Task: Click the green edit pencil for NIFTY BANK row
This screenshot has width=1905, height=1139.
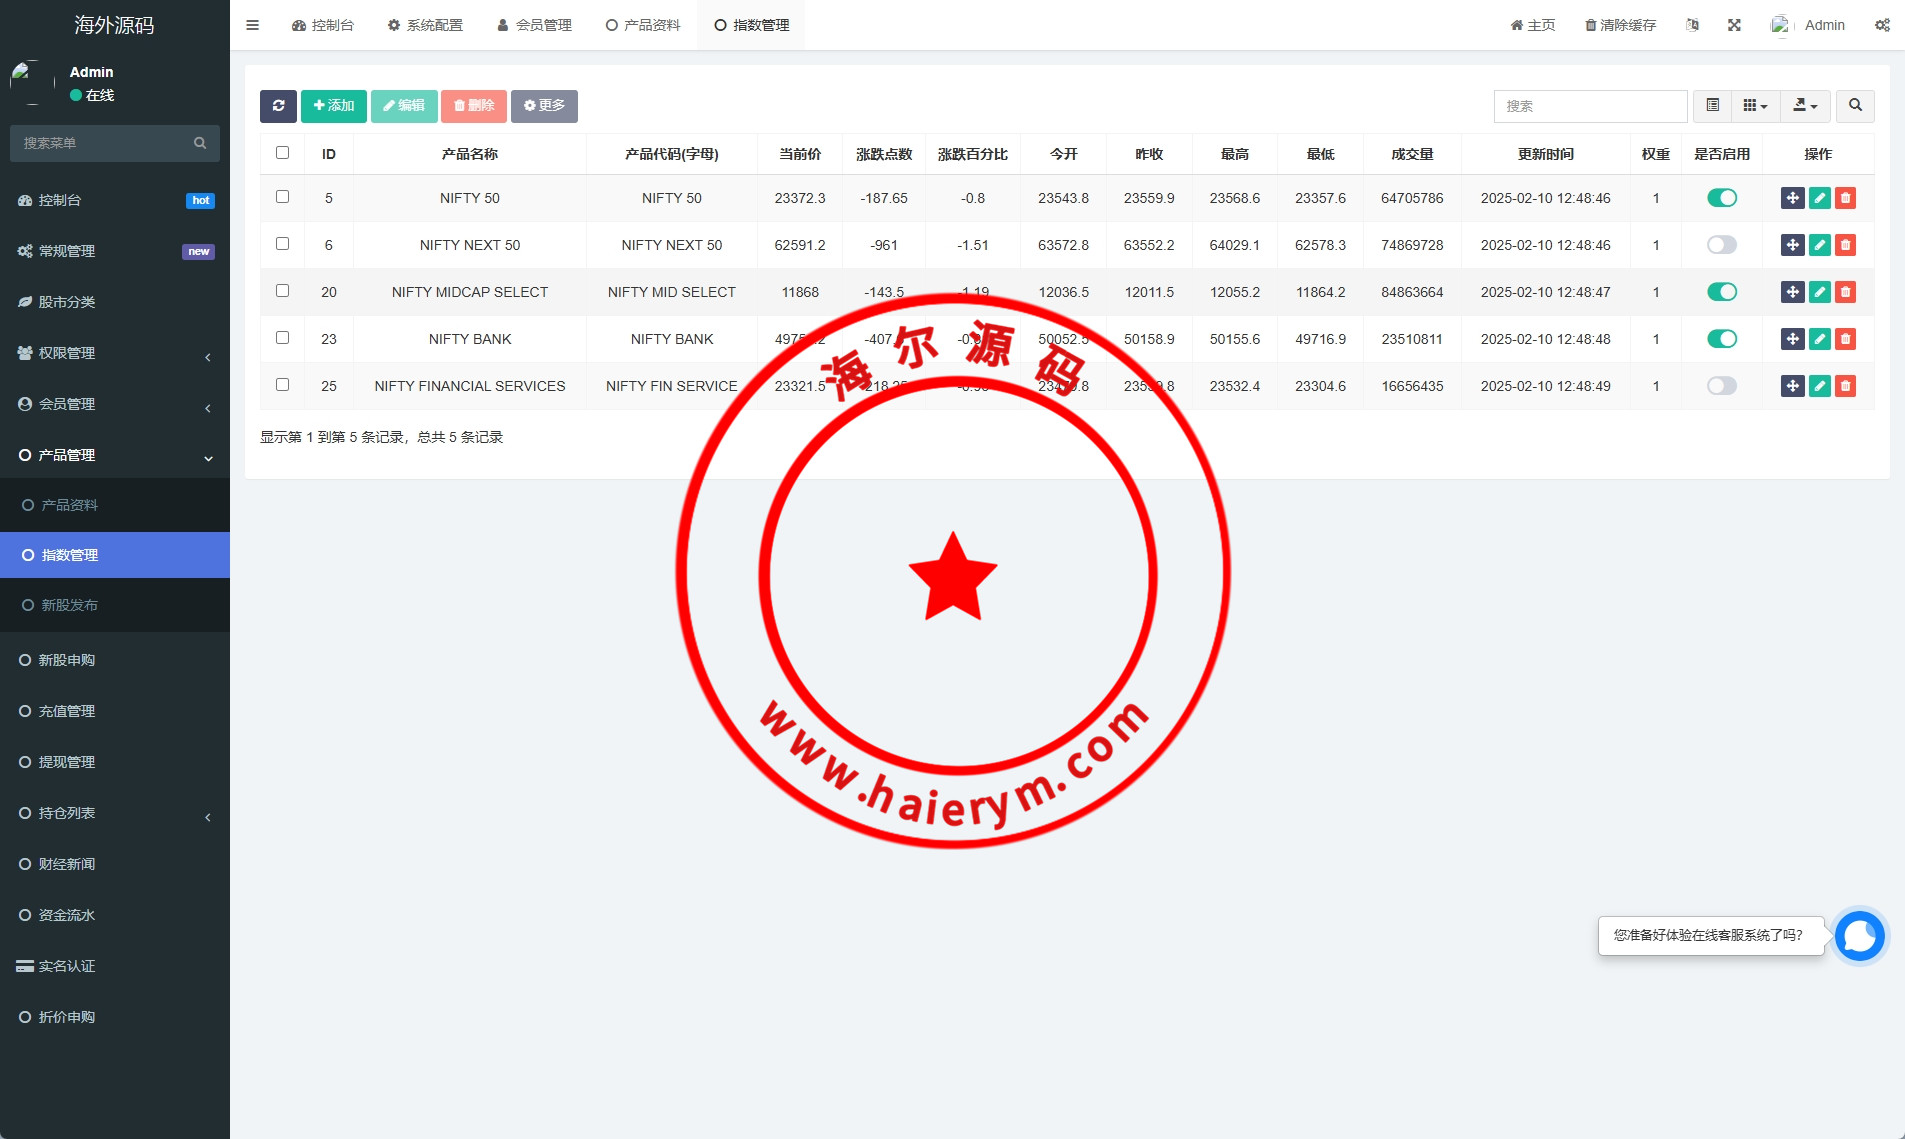Action: [1820, 339]
